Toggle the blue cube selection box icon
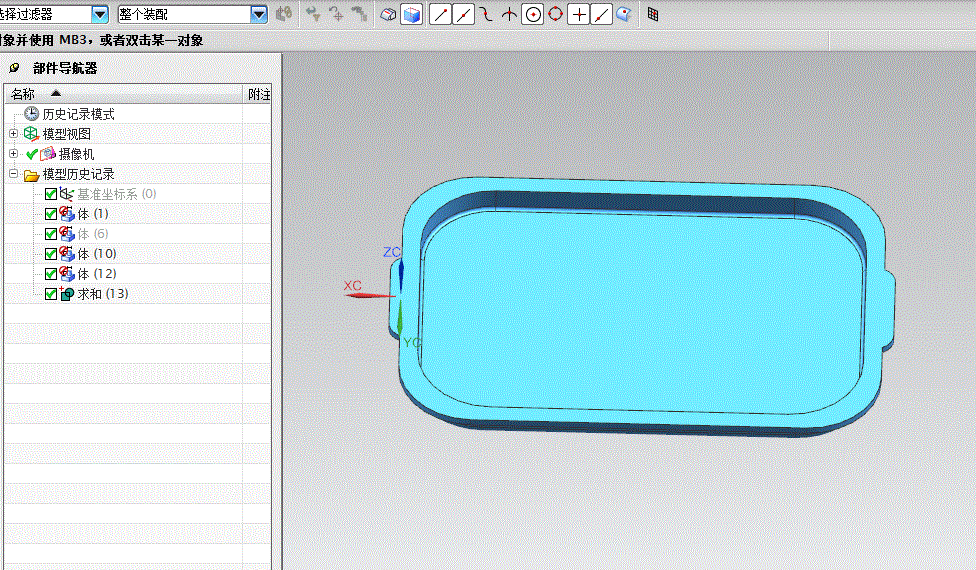 click(411, 14)
